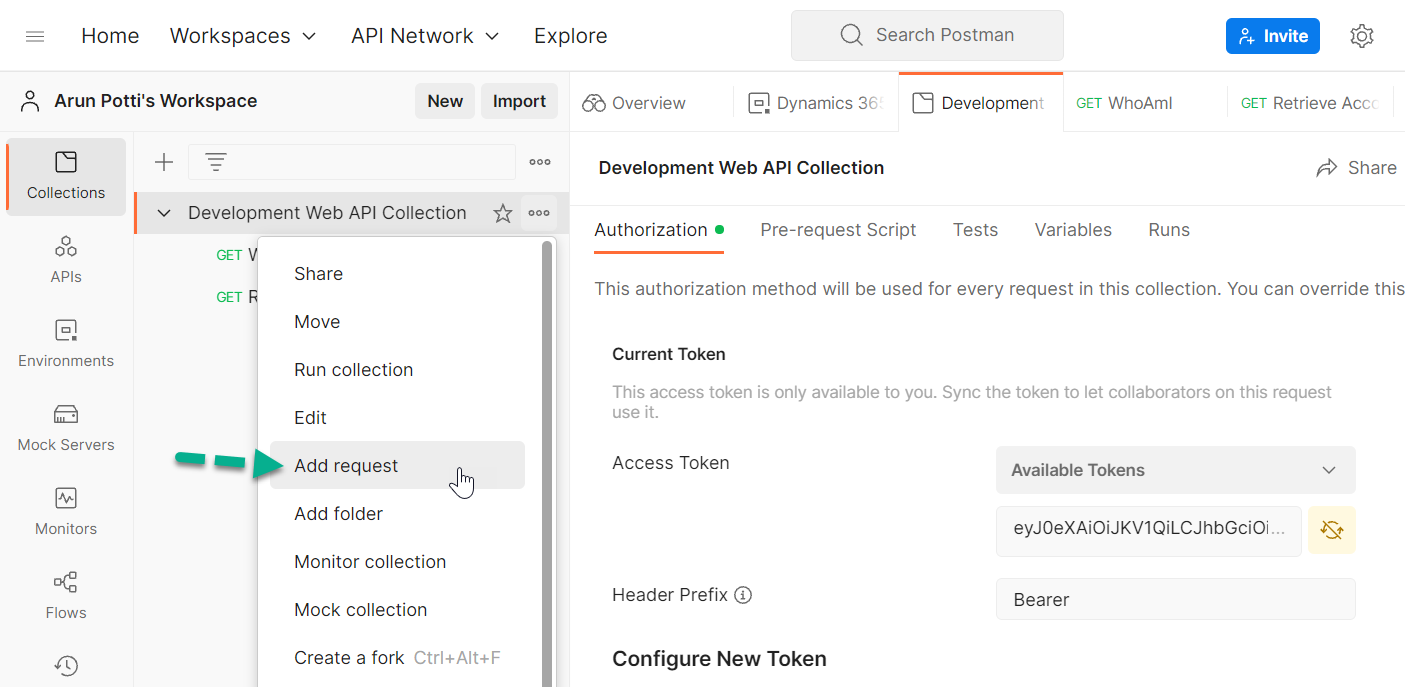1405x687 pixels.
Task: Select Flows in the sidebar
Action: point(65,595)
